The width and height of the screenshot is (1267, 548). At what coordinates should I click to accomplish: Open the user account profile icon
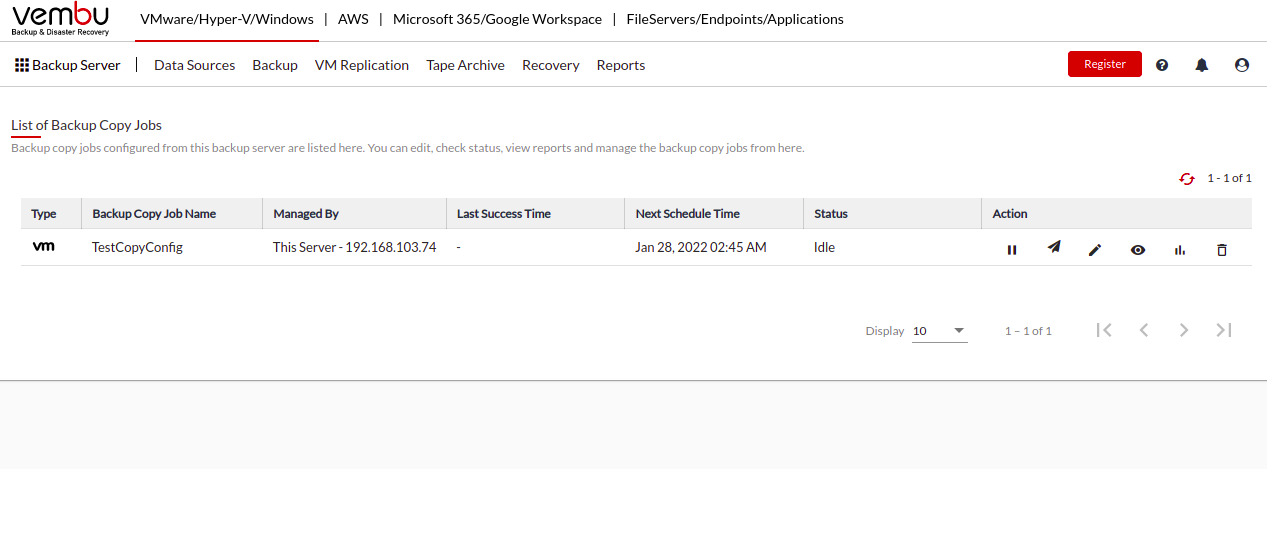tap(1242, 65)
